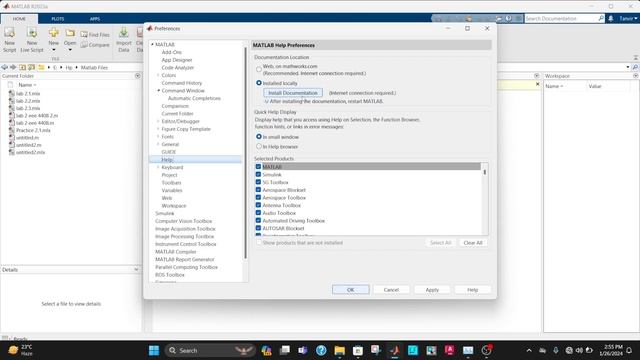Select the Practice 2.1.mlx file
Viewport: 640px width, 360px height.
[x=33, y=130]
